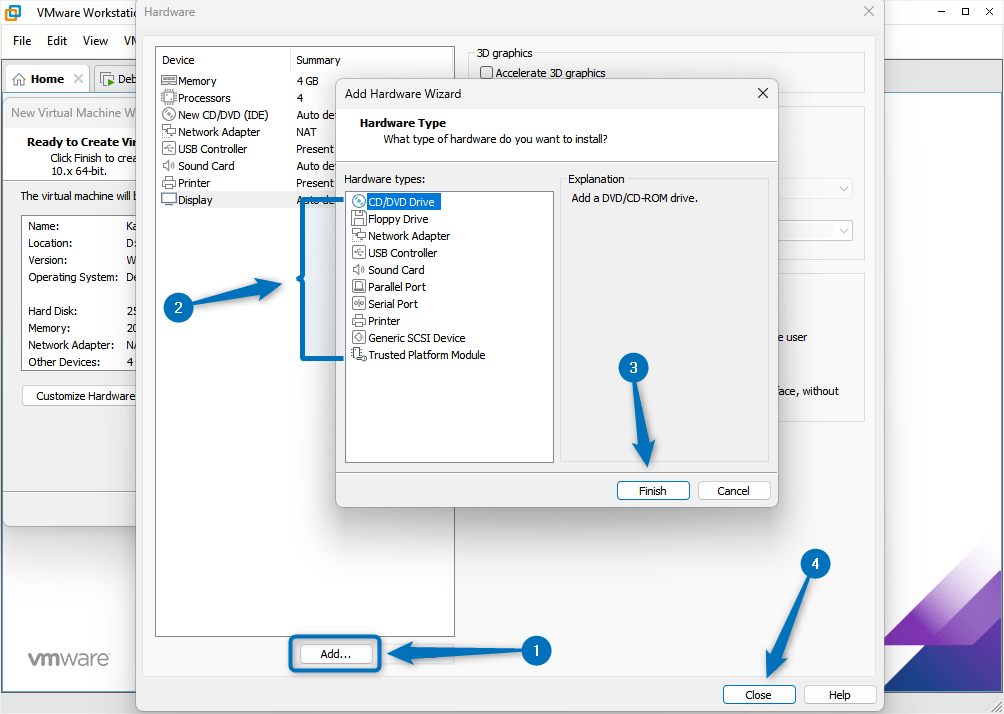The width and height of the screenshot is (1004, 714).
Task: Click the Finish button in the wizard
Action: pos(652,490)
